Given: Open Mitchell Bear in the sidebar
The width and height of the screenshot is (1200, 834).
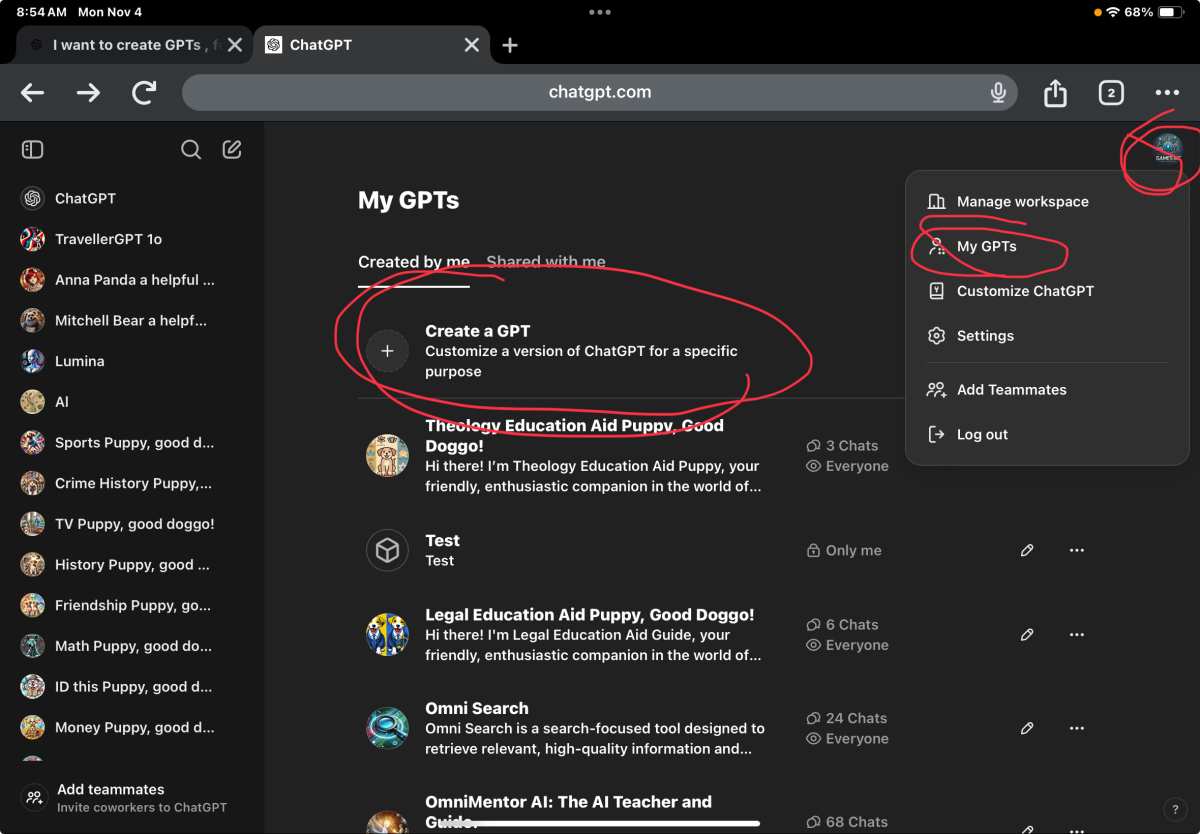Looking at the screenshot, I should pyautogui.click(x=133, y=320).
